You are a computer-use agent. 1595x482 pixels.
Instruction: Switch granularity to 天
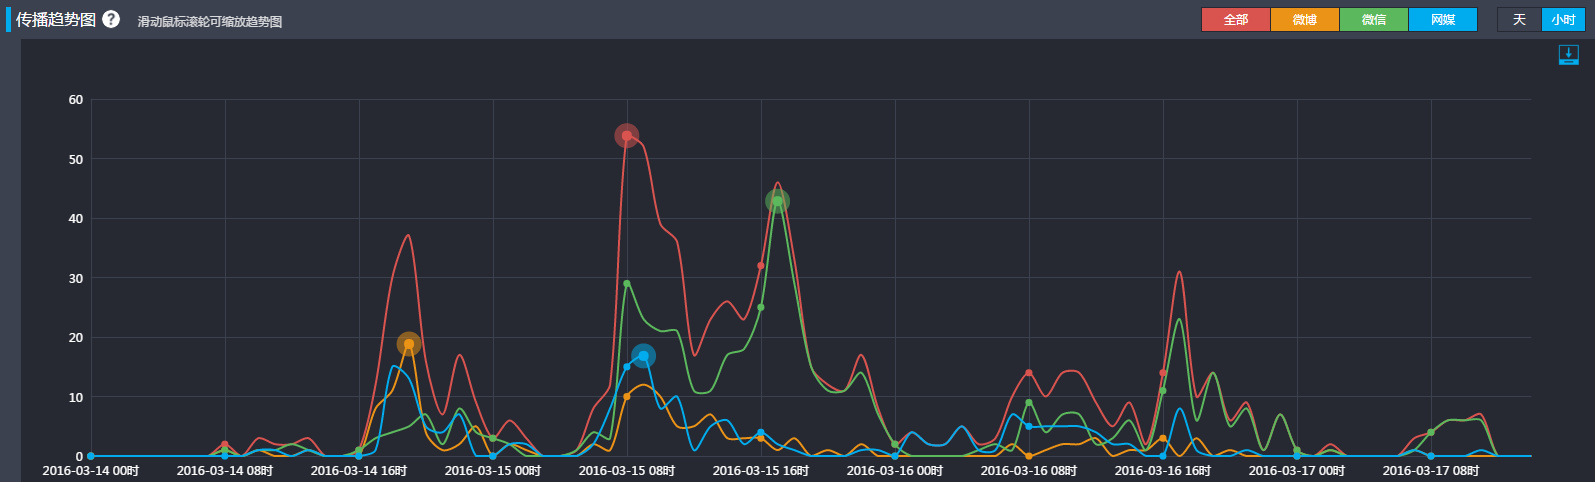point(1519,20)
